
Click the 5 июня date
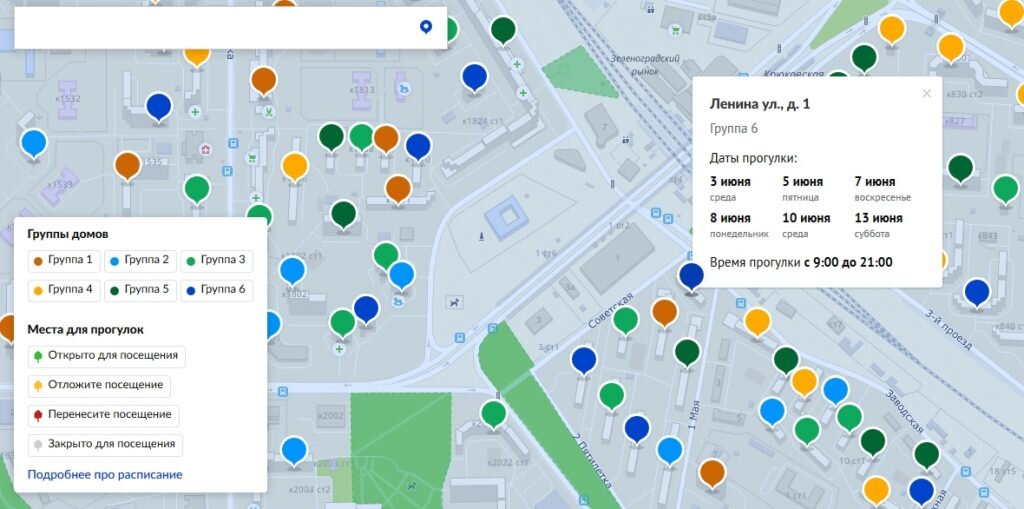coord(803,182)
